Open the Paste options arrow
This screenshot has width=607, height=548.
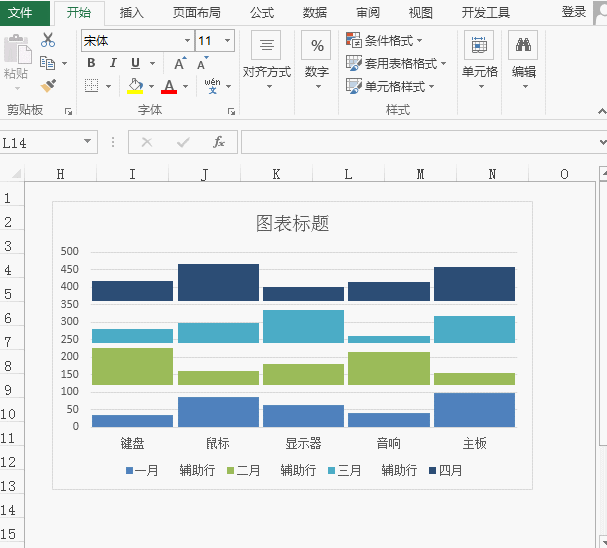click(x=17, y=89)
